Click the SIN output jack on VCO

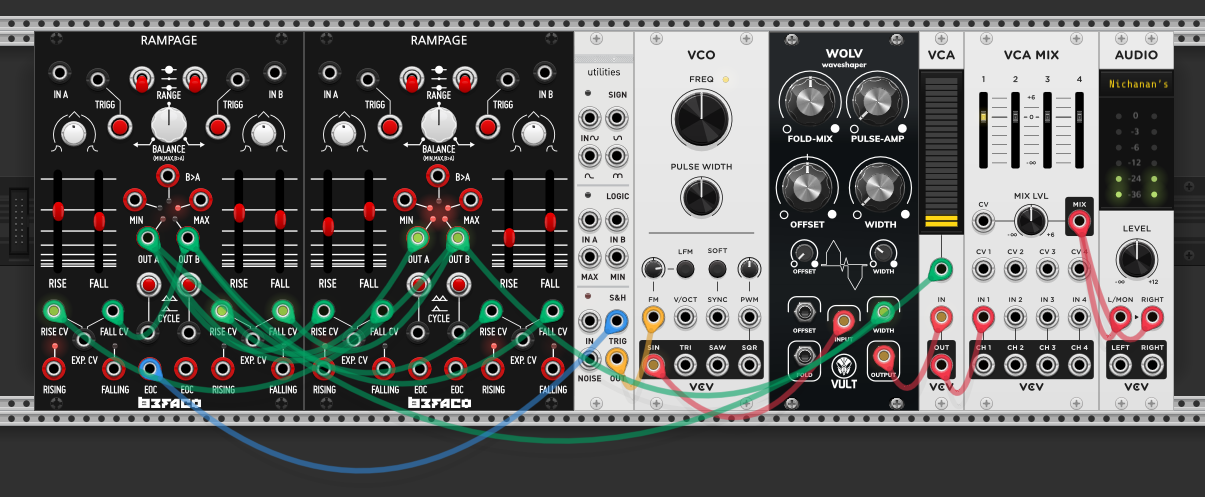point(654,365)
